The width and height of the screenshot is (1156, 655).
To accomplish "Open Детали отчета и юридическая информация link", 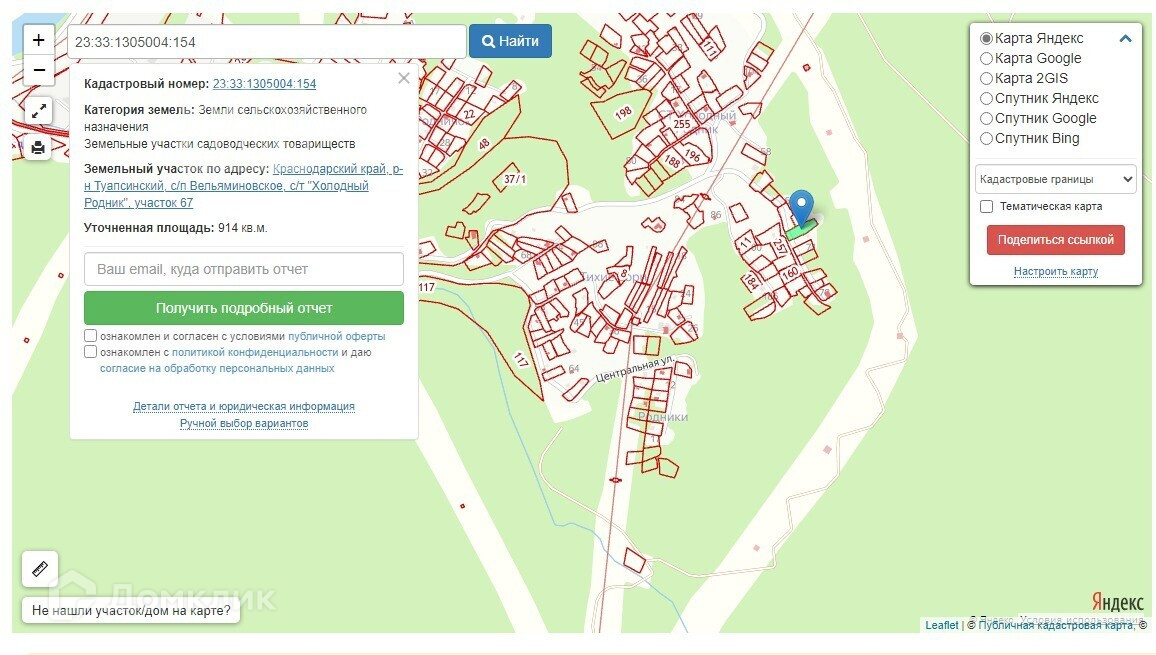I will click(244, 406).
